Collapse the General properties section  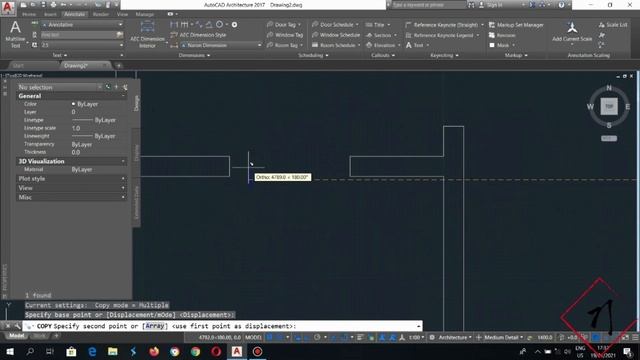point(123,96)
